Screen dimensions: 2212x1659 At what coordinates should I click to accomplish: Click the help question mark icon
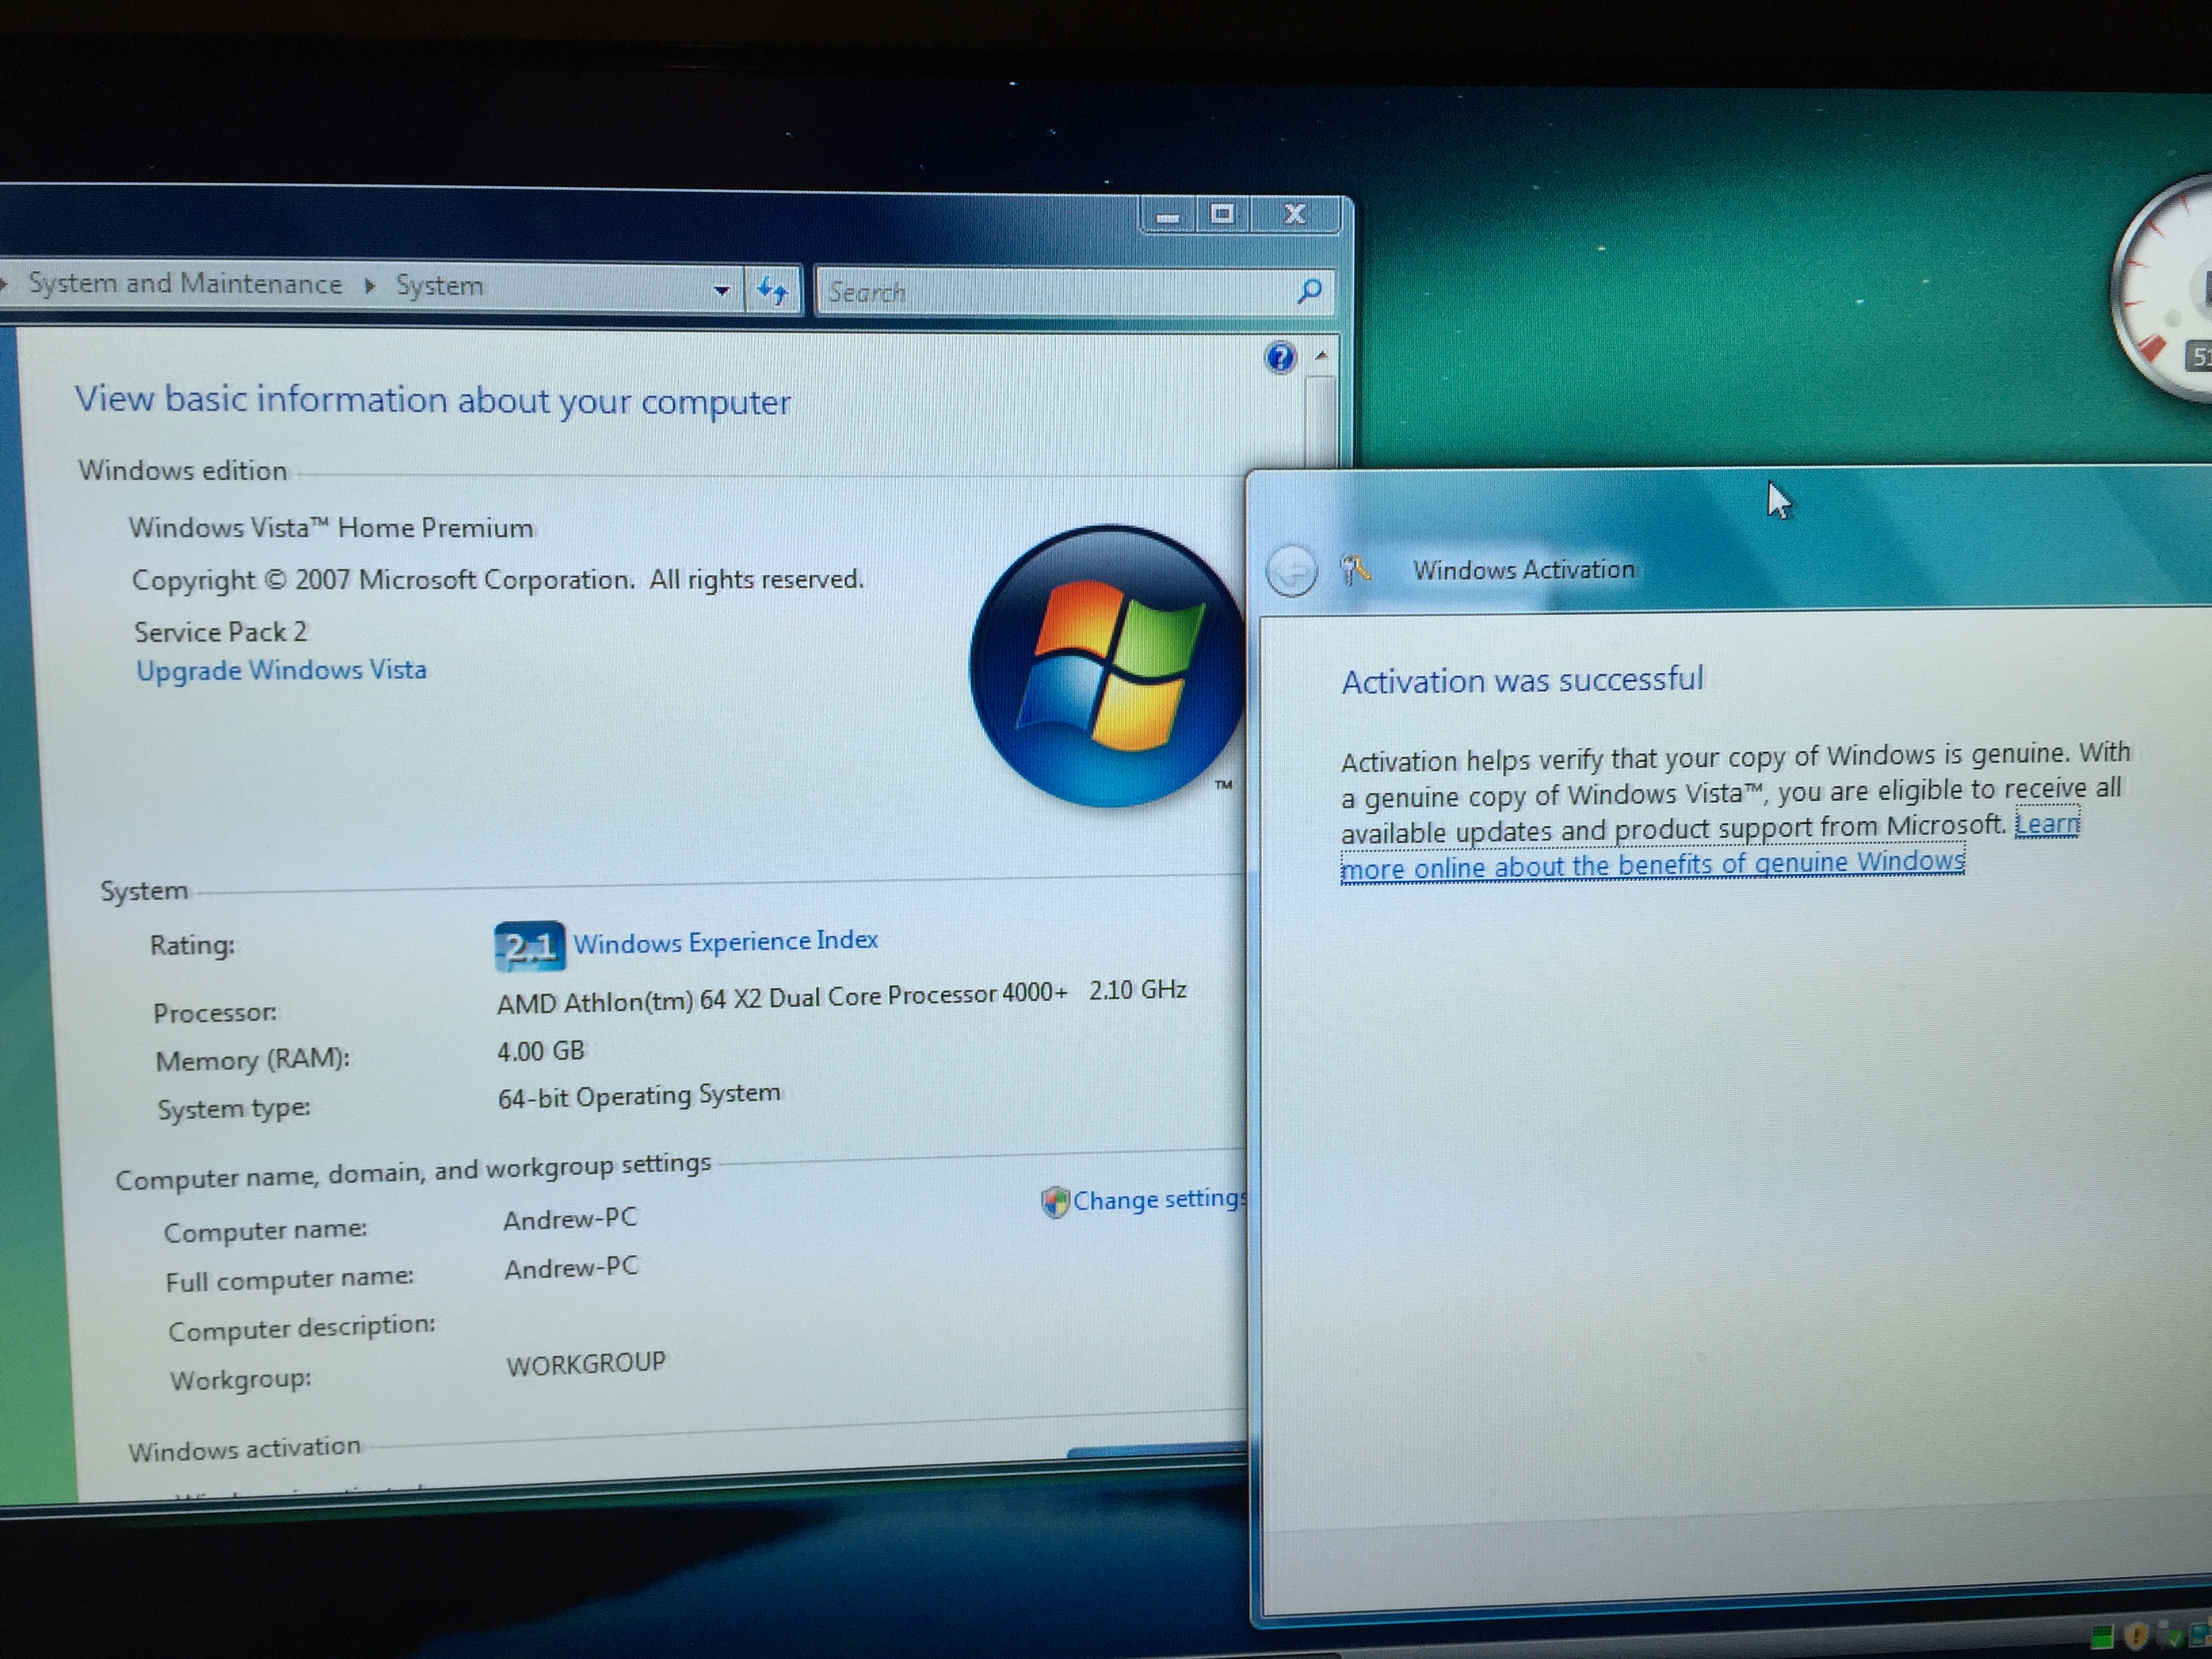click(x=1280, y=357)
